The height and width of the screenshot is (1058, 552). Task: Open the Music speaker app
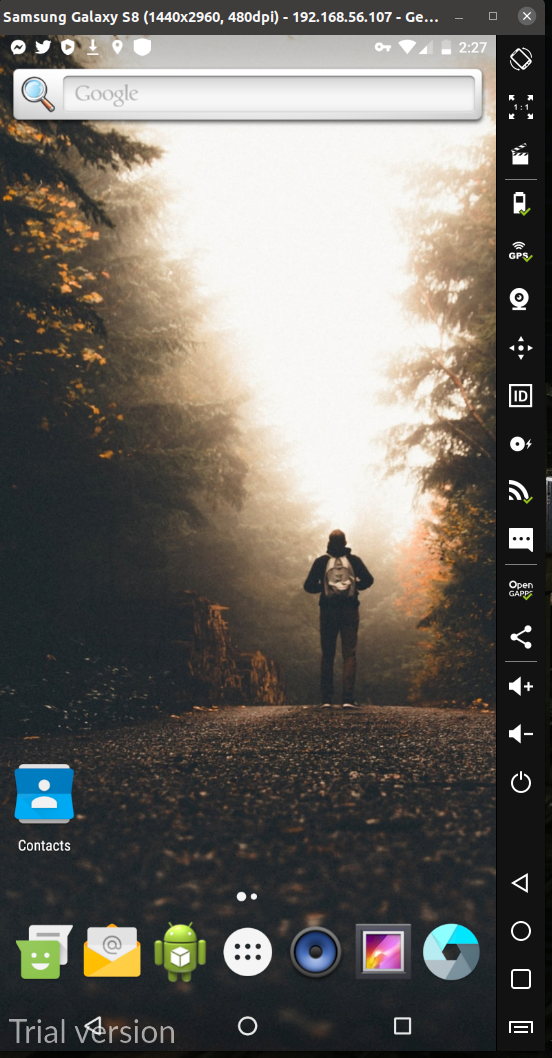[316, 952]
